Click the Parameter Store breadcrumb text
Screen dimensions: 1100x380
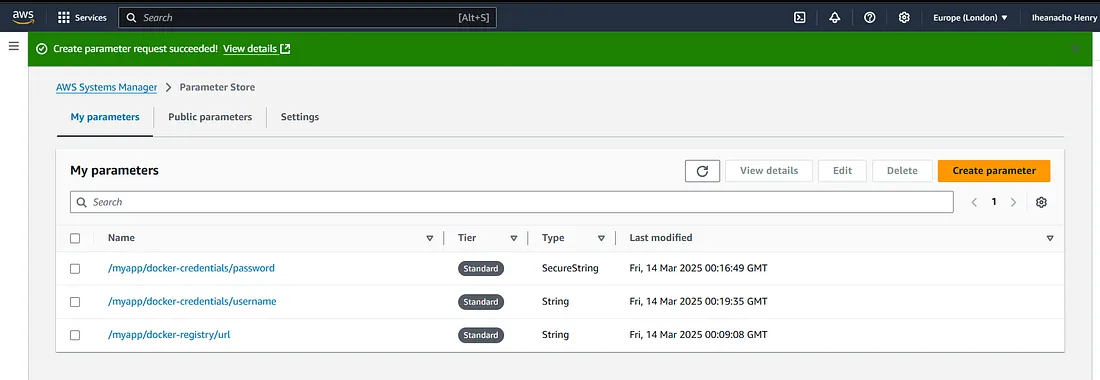tap(217, 87)
